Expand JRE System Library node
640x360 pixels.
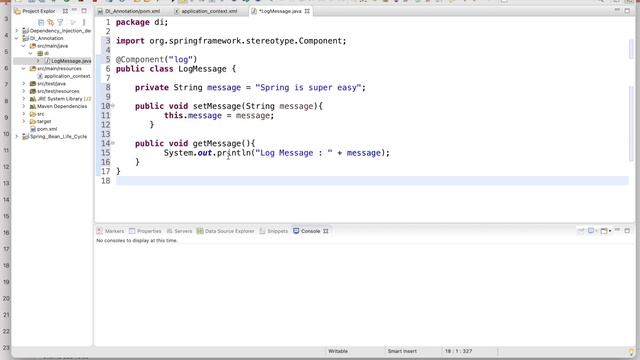tap(24, 99)
